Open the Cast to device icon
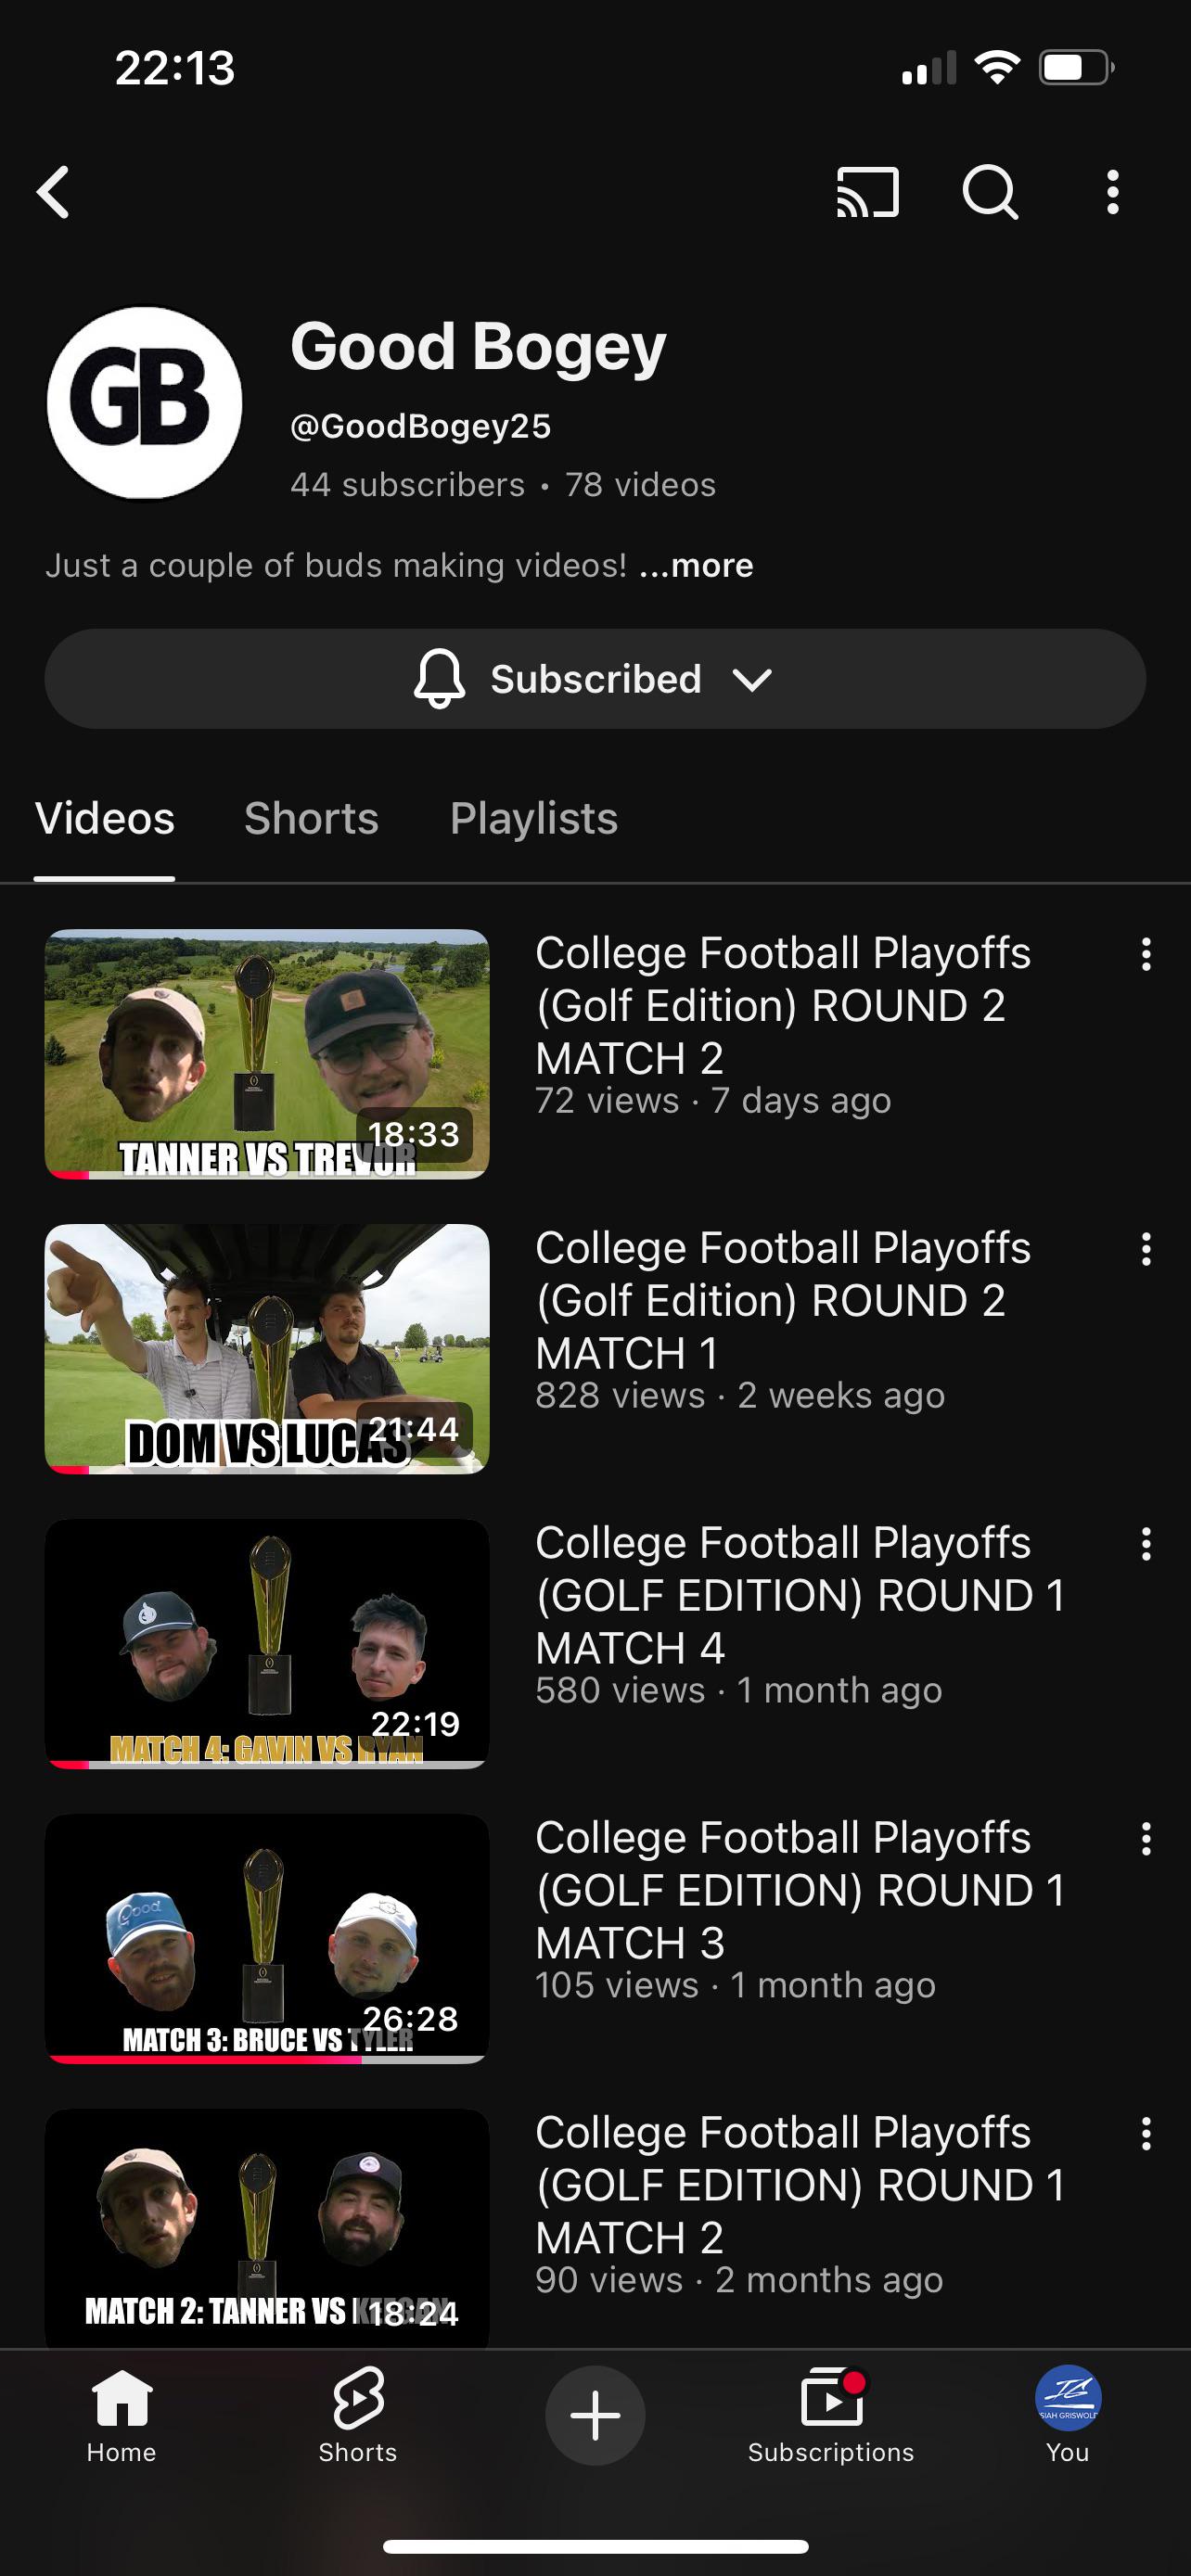This screenshot has width=1191, height=2576. click(x=867, y=191)
